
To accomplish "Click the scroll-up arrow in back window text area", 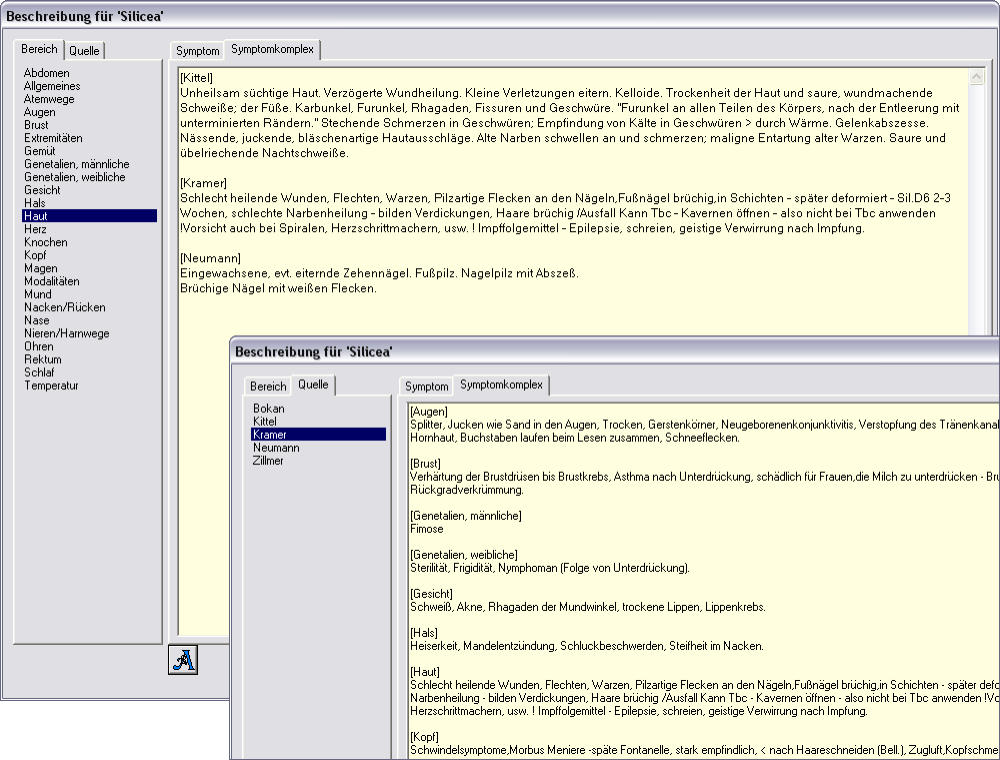I will pos(976,77).
